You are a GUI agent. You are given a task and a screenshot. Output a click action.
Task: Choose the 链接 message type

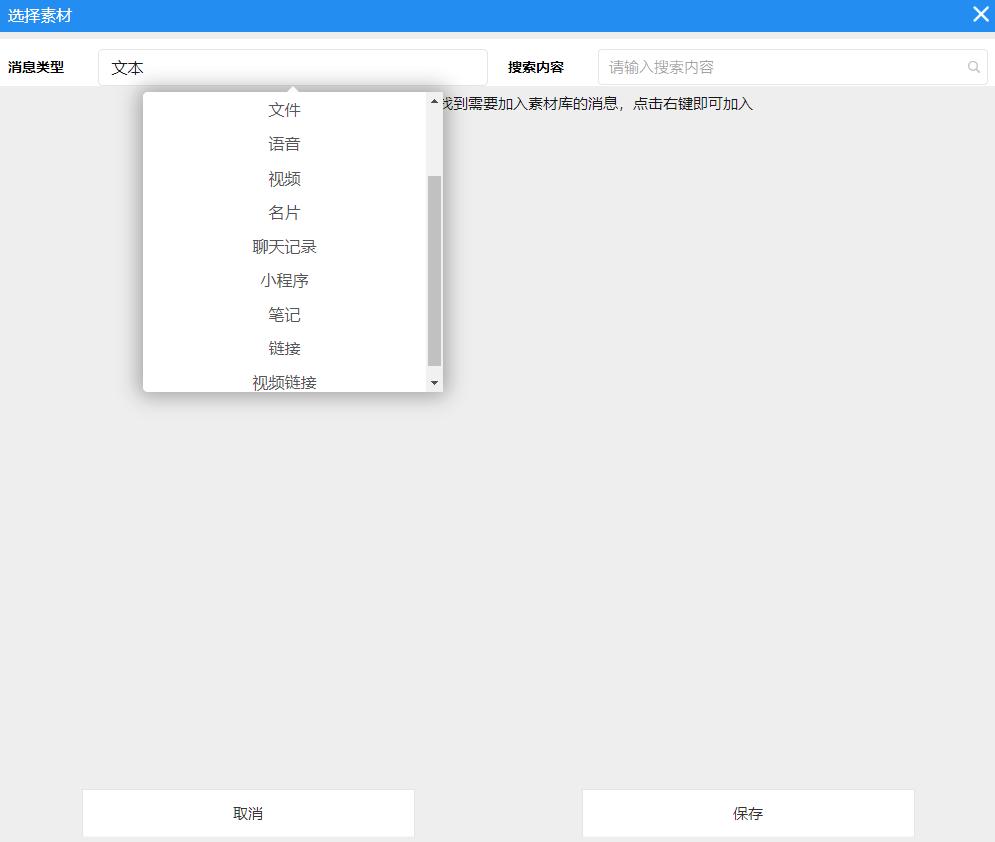(284, 348)
